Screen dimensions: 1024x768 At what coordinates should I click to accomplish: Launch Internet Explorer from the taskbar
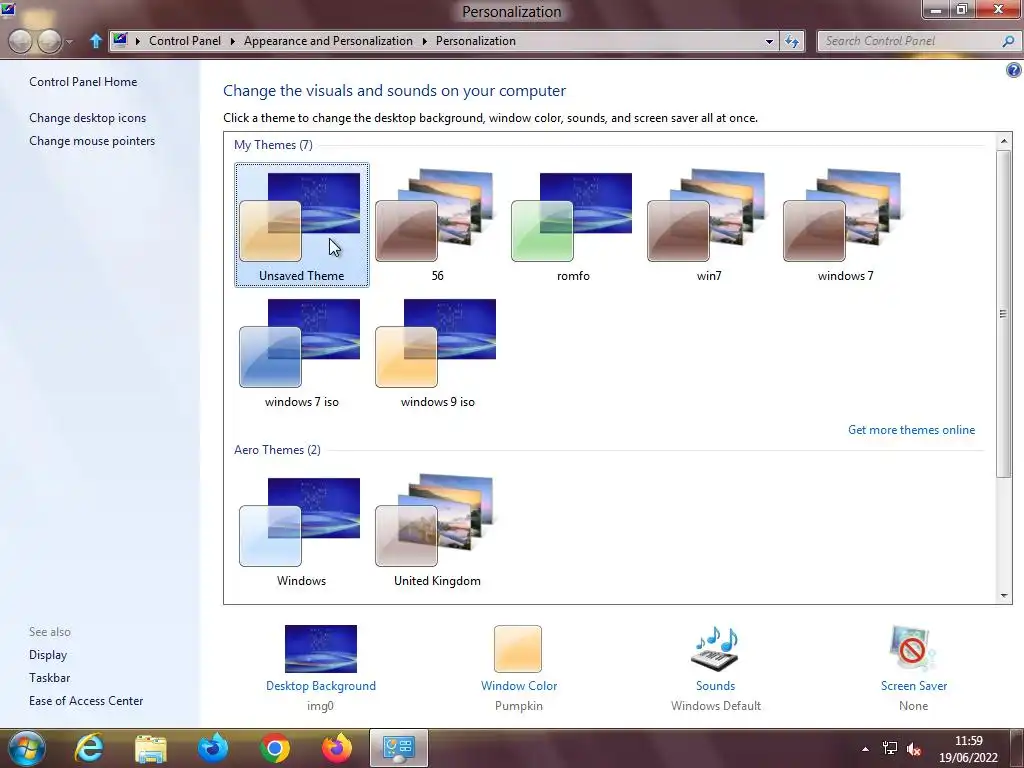(x=89, y=748)
